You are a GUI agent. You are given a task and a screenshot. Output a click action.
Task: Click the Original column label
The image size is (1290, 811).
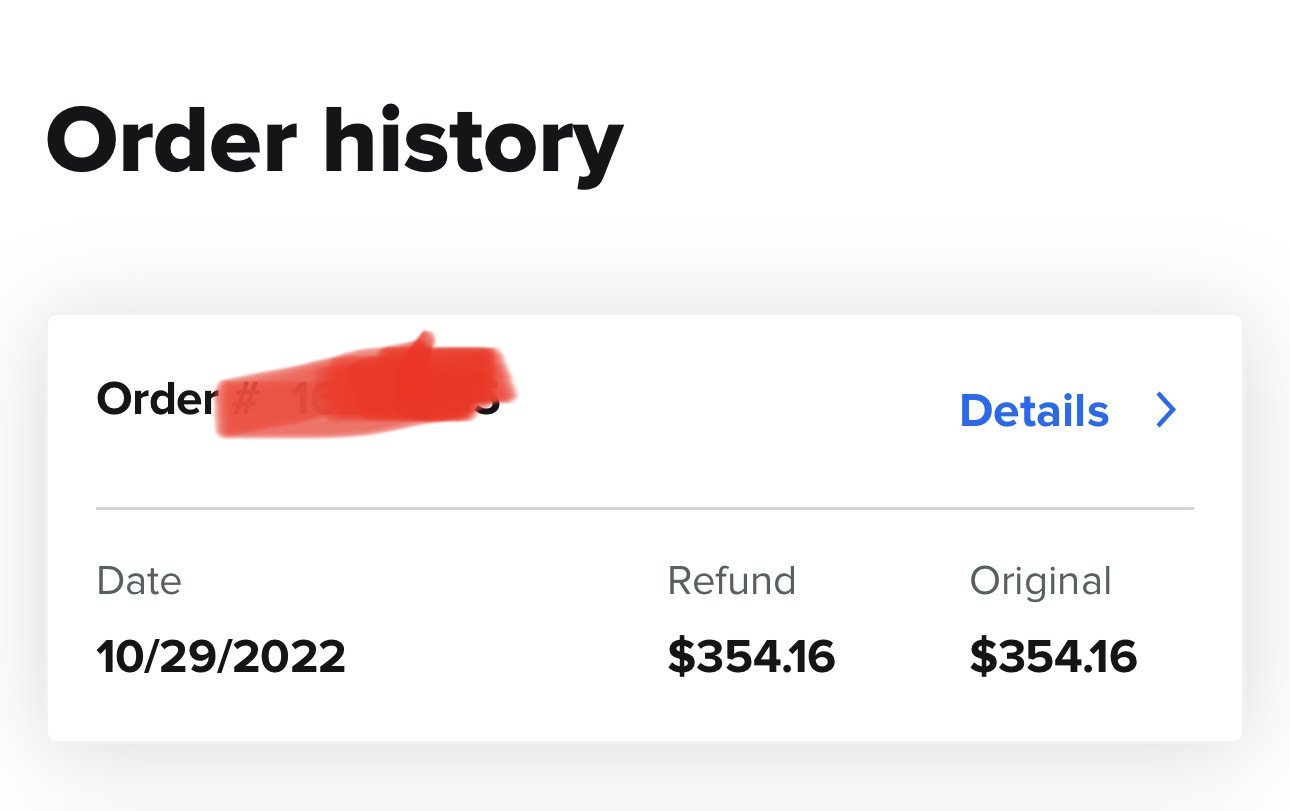(x=1041, y=582)
